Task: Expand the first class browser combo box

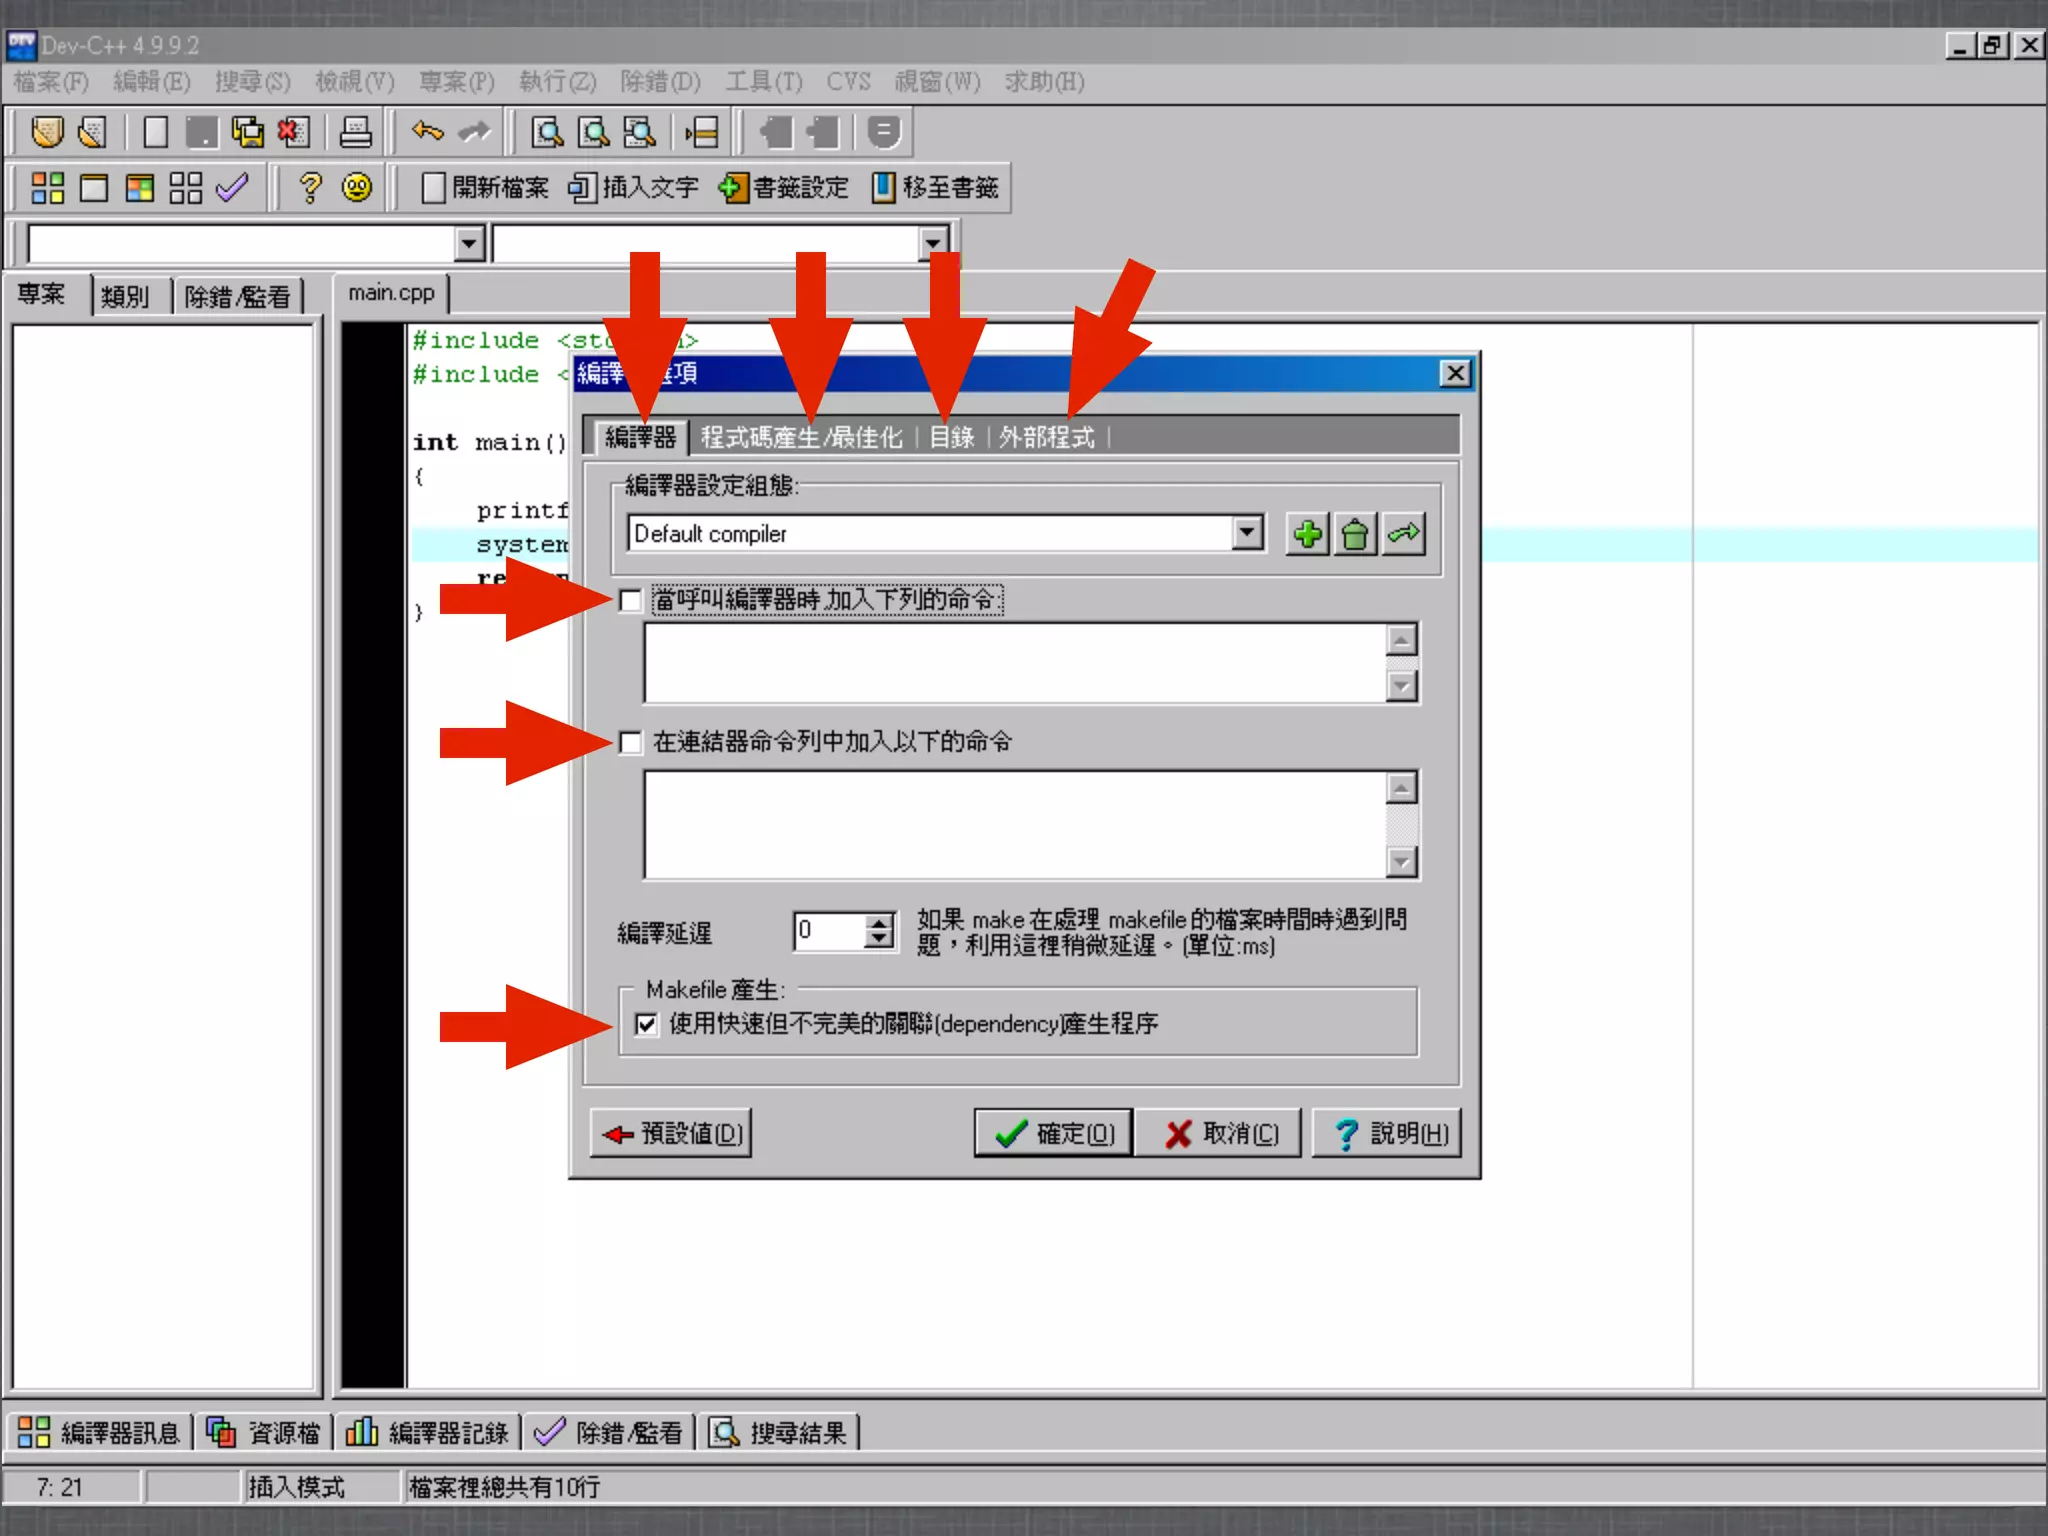Action: [468, 243]
